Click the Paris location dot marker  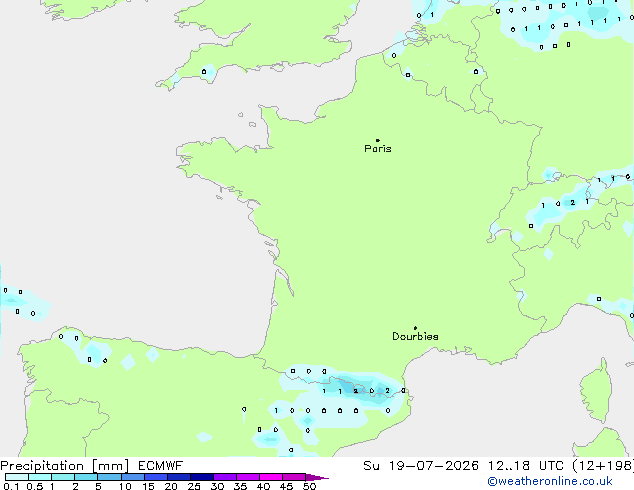point(378,140)
